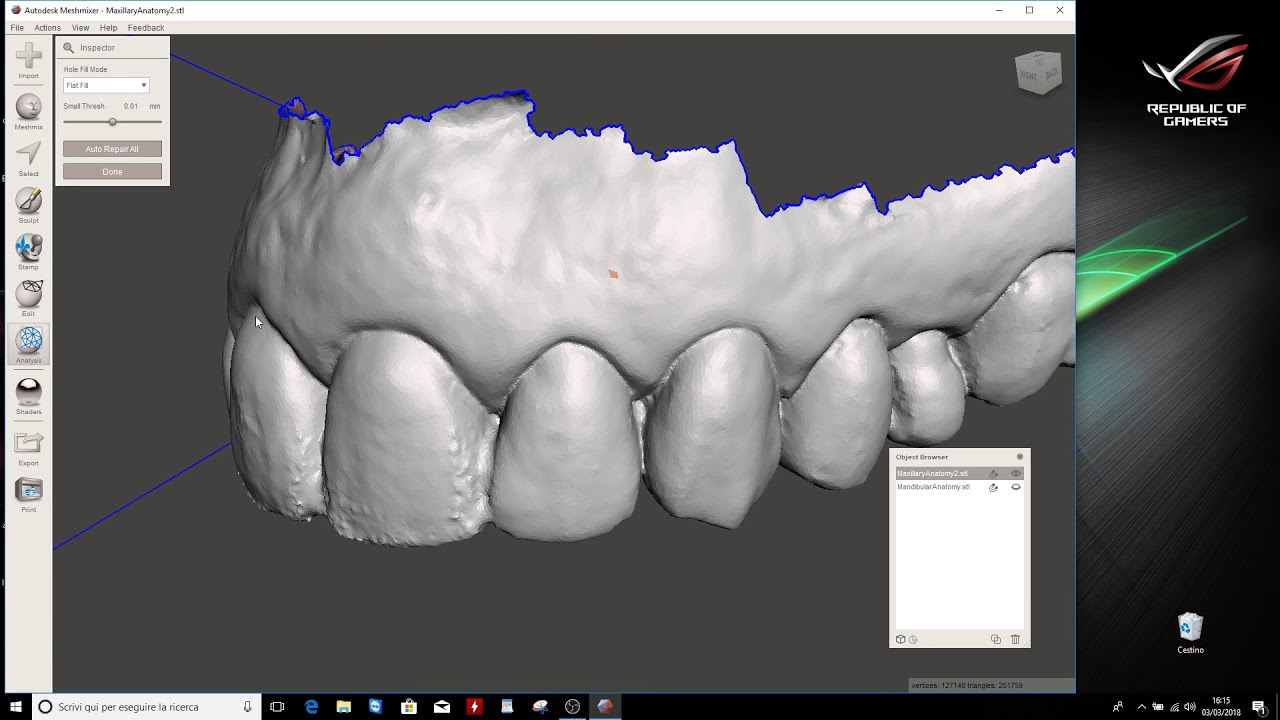This screenshot has height=720, width=1280.
Task: Click the search icon in Inspector header
Action: [x=69, y=48]
